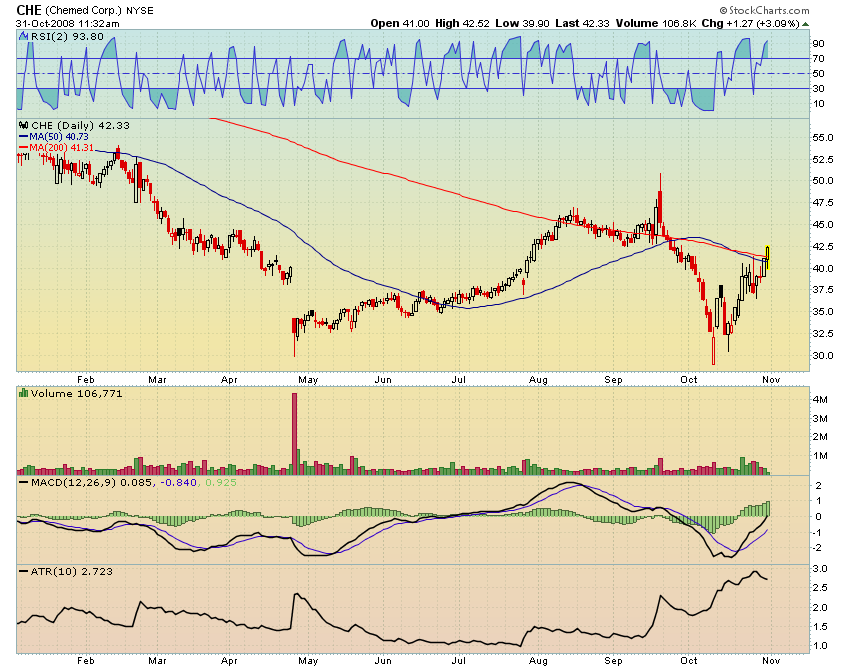Click the MACD(12,26,9) 0.085 label
This screenshot has width=850, height=668.
click(x=92, y=482)
